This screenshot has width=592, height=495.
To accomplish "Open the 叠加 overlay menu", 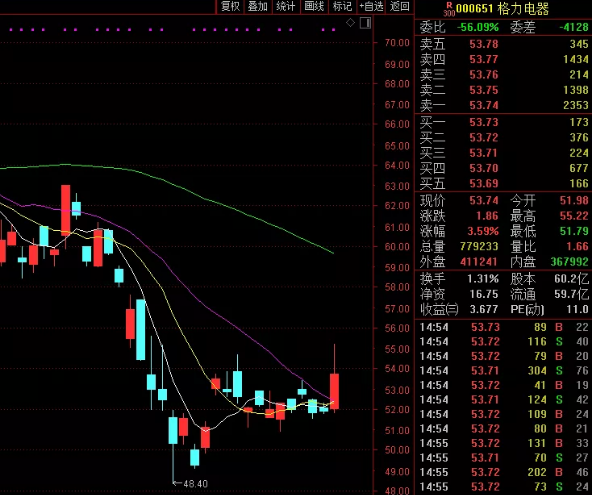I will pos(258,6).
